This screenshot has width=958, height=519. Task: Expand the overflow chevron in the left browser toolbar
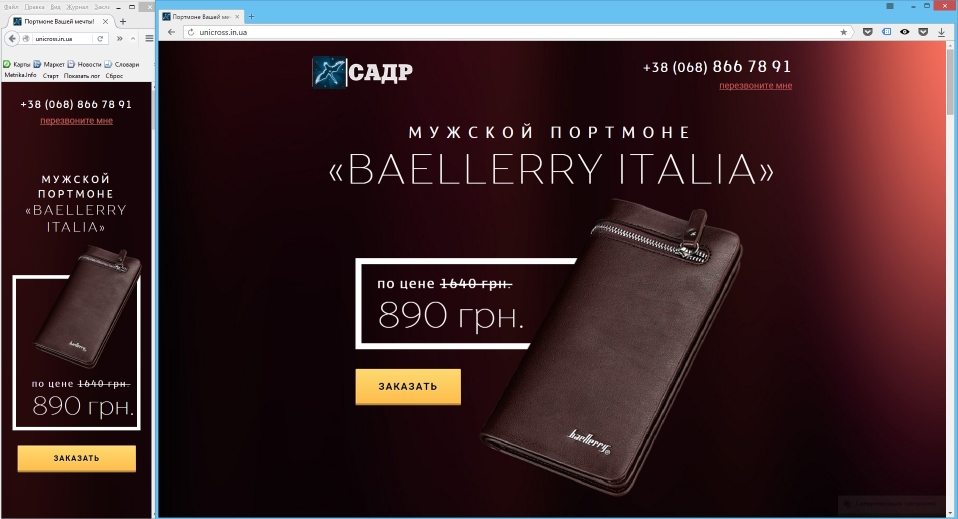120,39
